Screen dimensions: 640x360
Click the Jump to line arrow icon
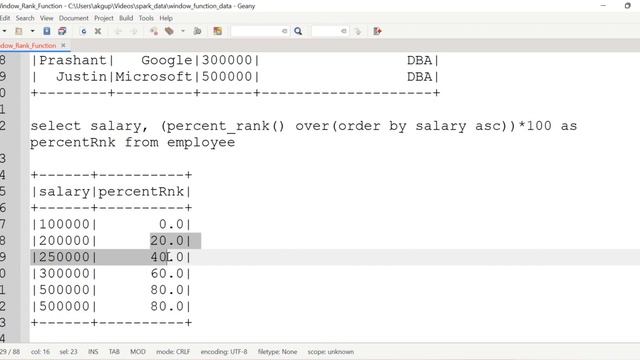coord(358,31)
